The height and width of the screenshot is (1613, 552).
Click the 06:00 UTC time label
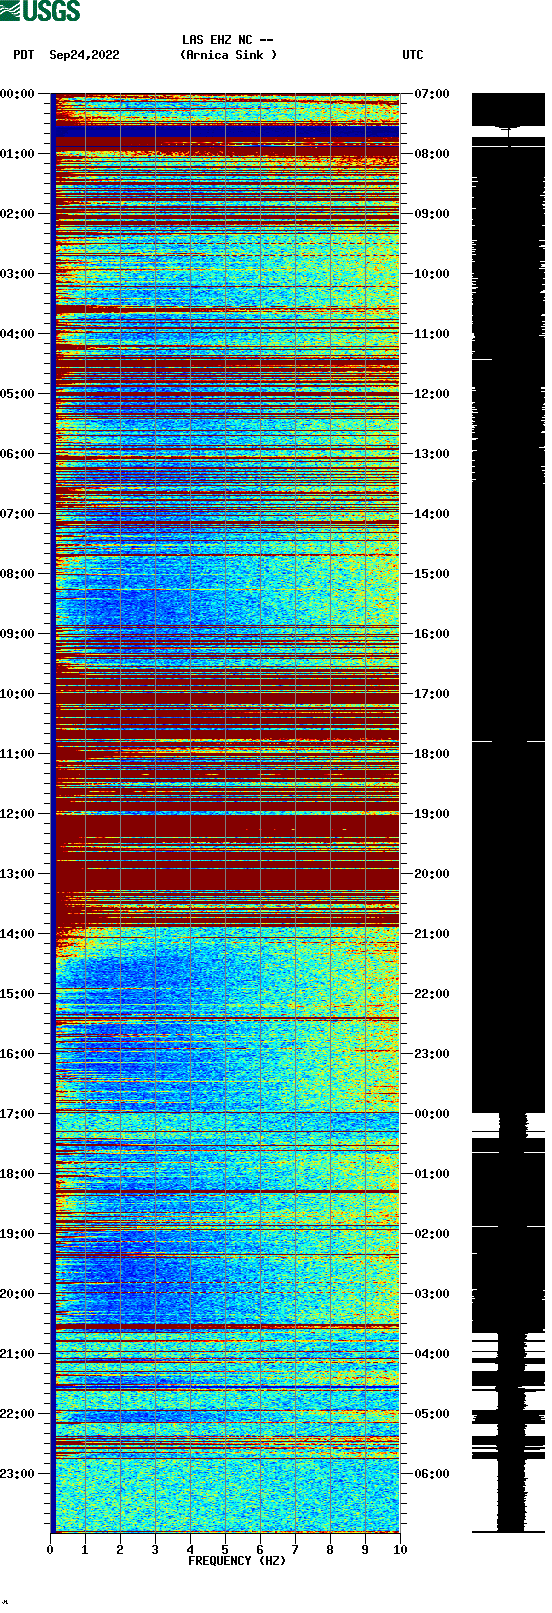point(431,1474)
